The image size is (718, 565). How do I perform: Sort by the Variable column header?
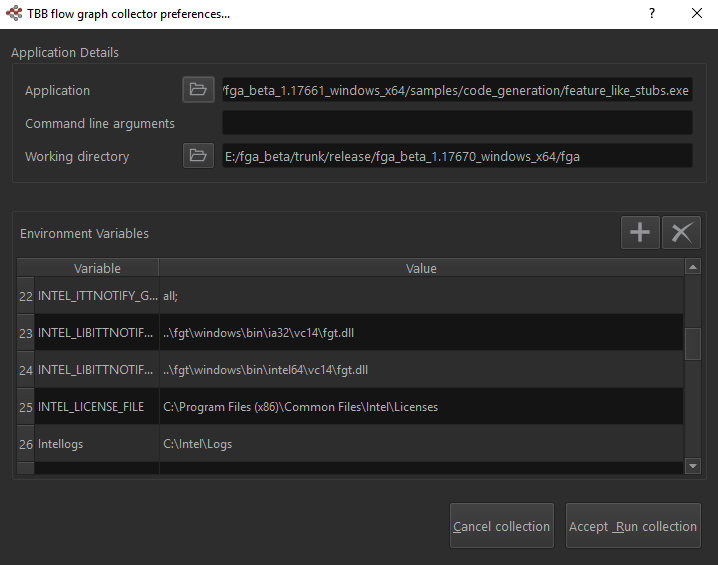(x=97, y=268)
